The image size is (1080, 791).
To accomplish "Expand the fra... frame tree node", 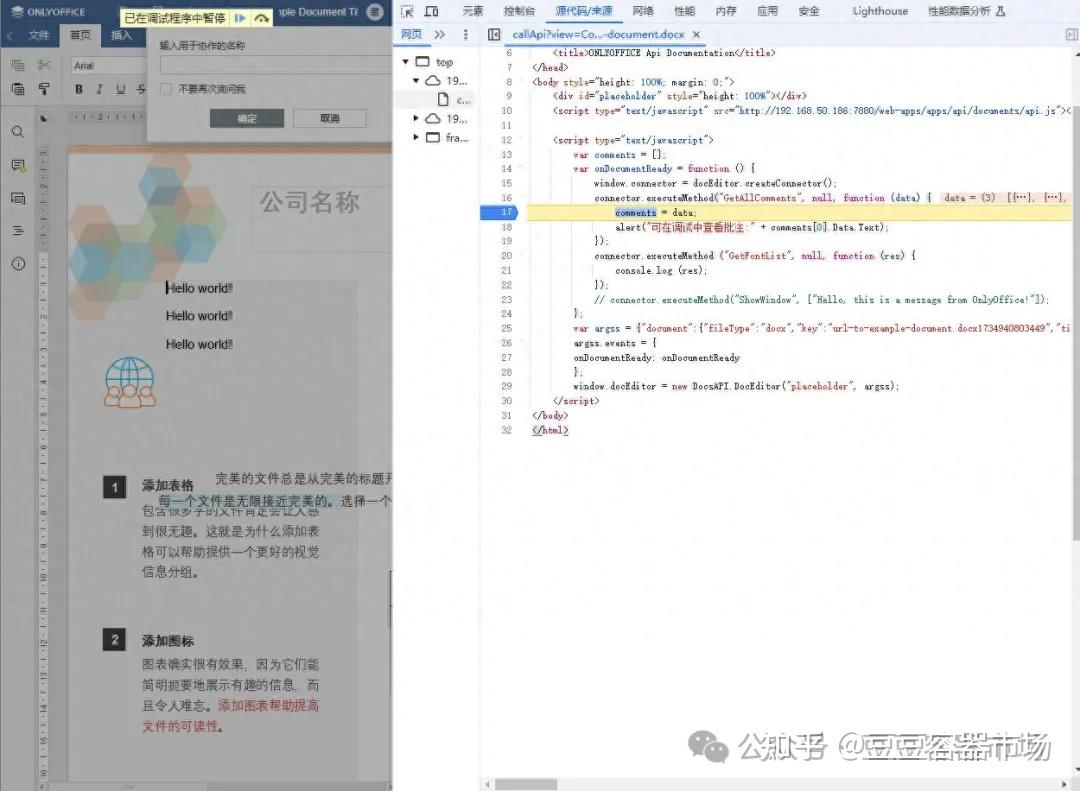I will click(x=415, y=138).
